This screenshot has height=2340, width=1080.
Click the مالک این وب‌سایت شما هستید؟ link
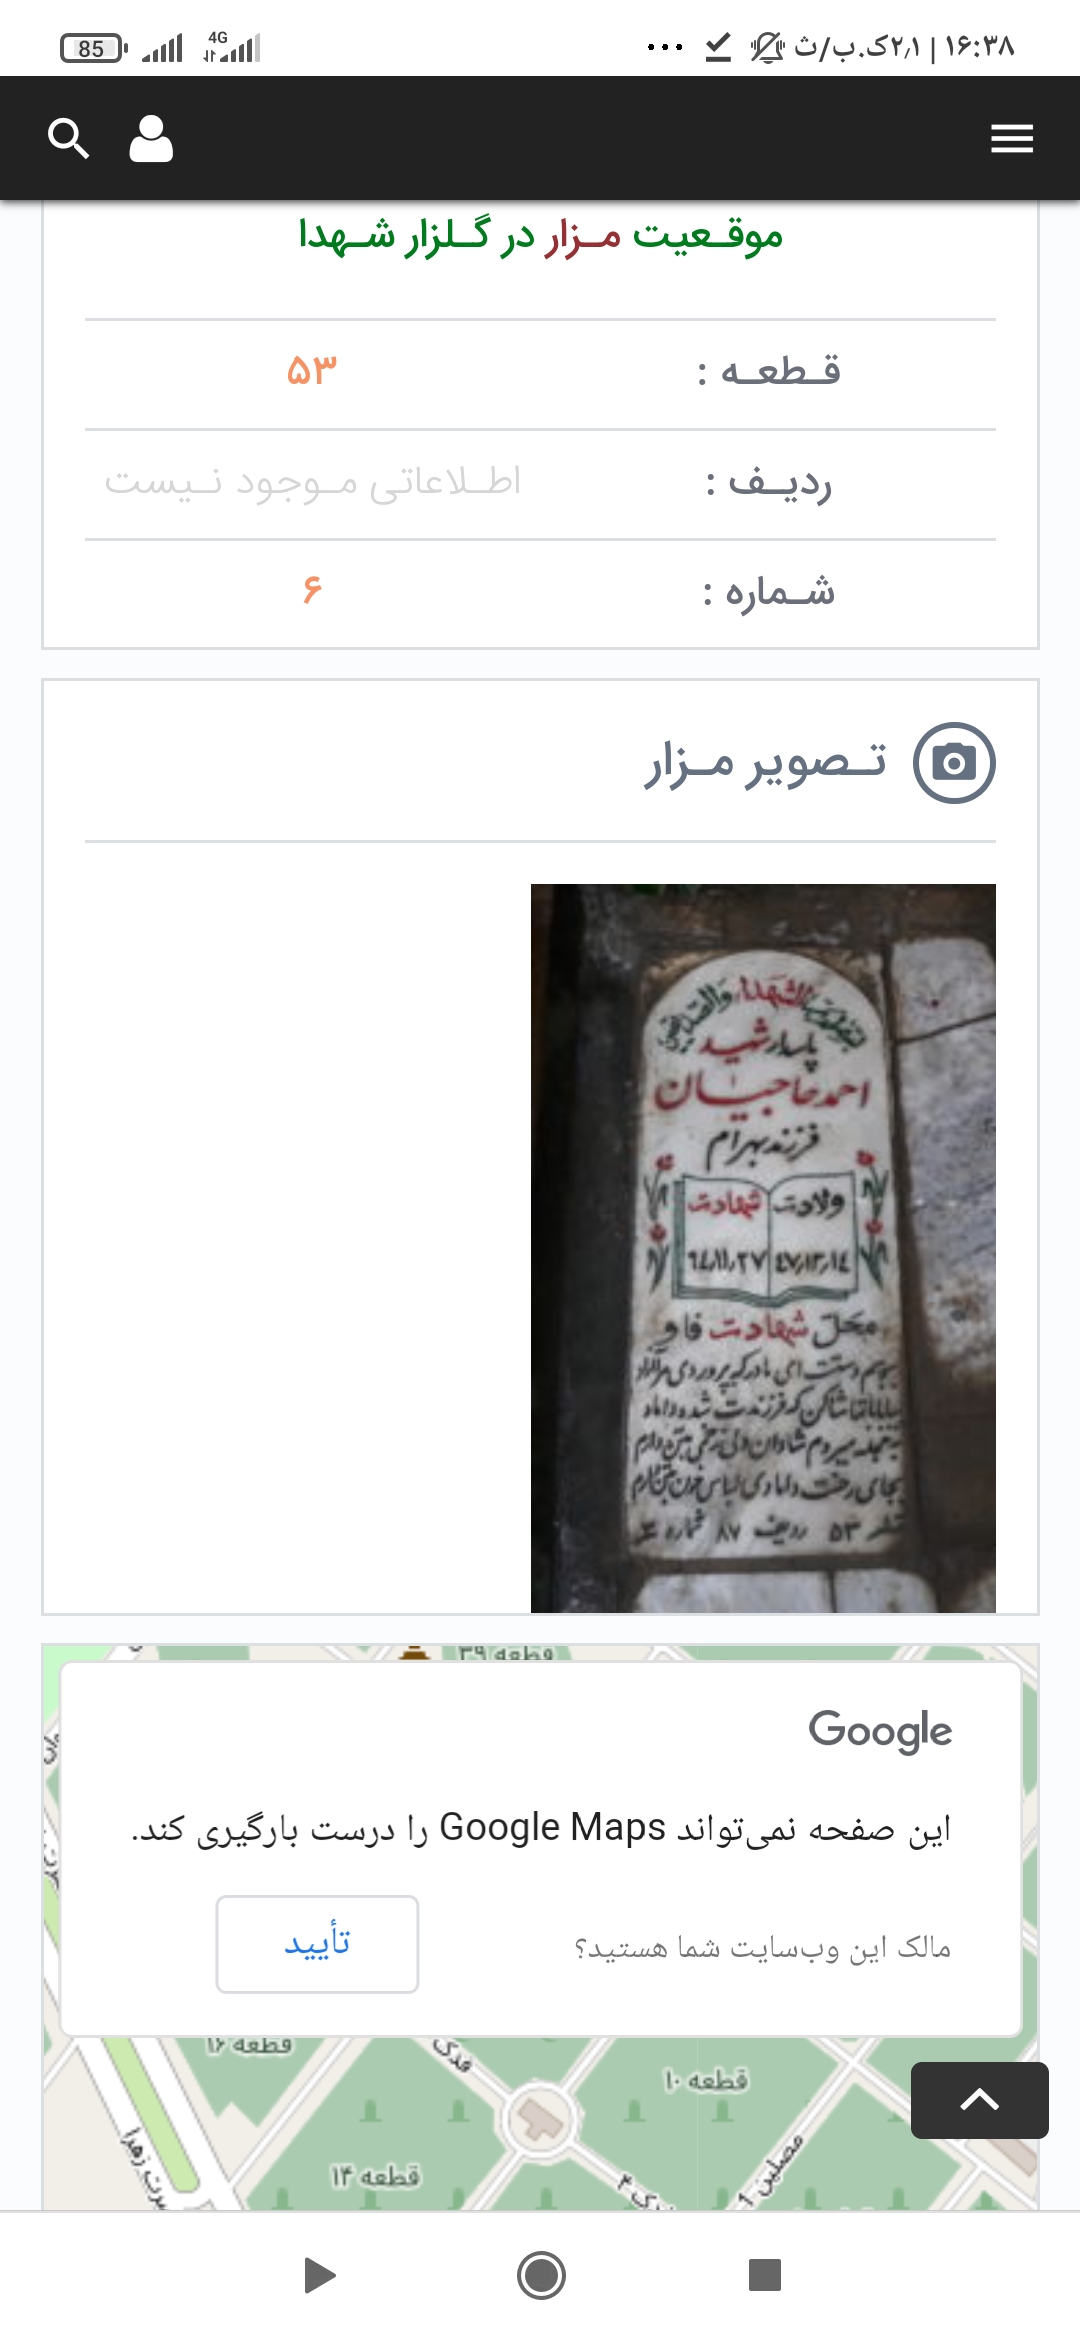[x=762, y=1947]
